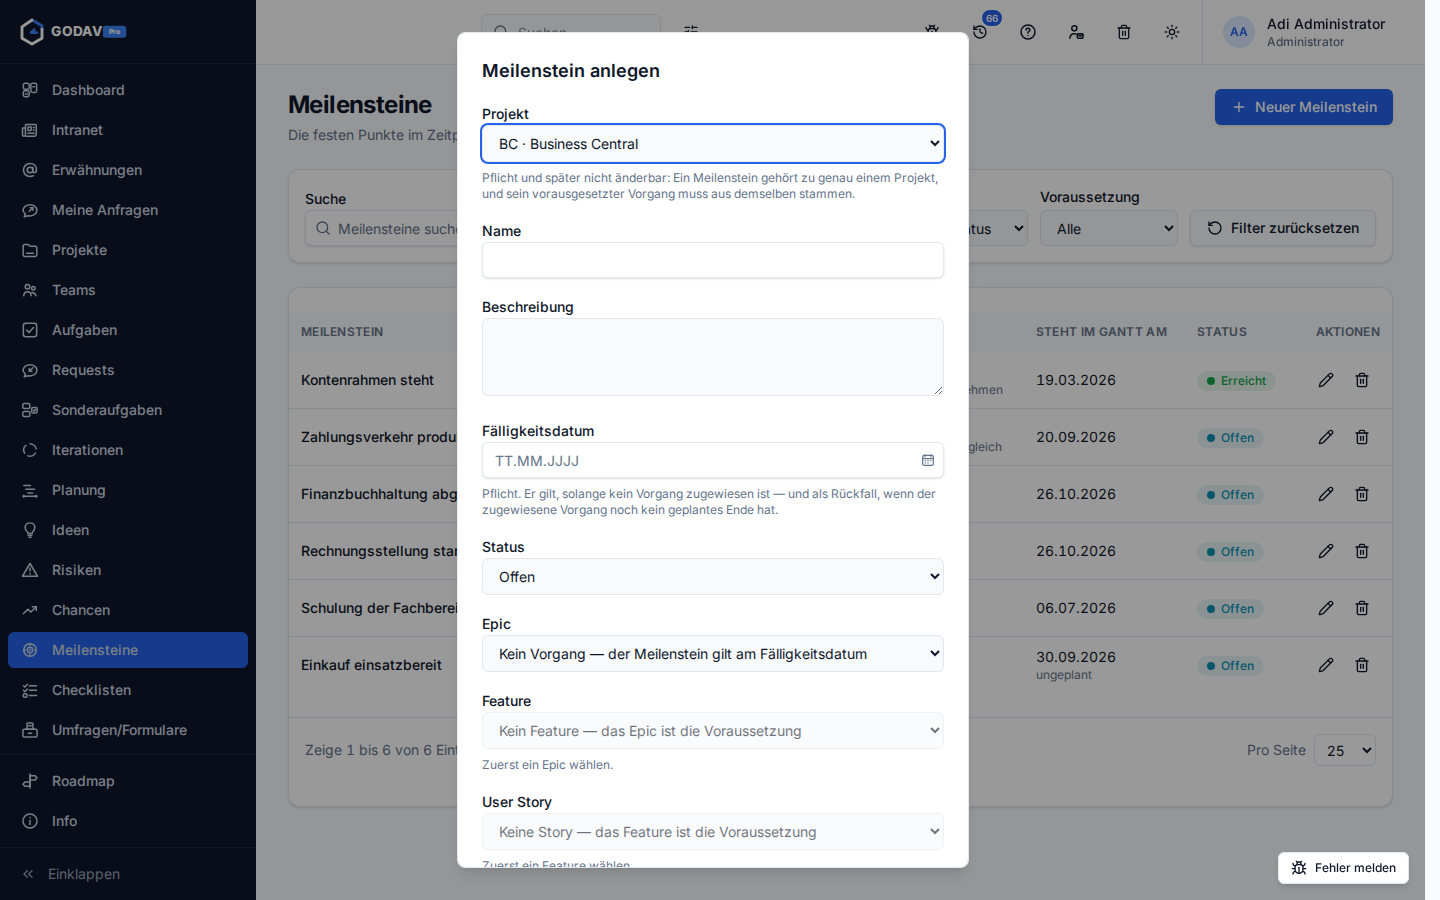Viewport: 1440px width, 900px height.
Task: Open the Voraussetzung filter dropdown showing Alle
Action: click(1109, 229)
